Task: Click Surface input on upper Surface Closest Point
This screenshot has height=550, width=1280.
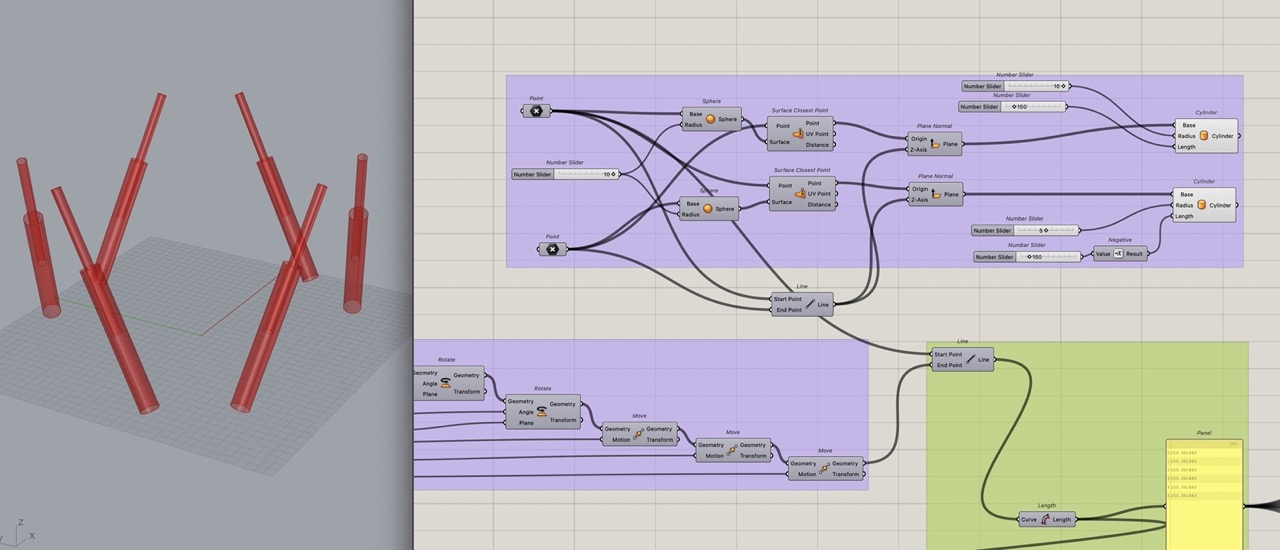Action: coord(780,141)
